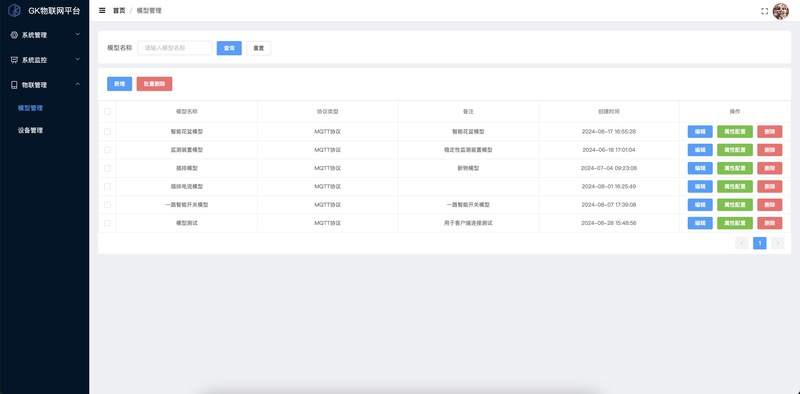The image size is (800, 394).
Task: Toggle the hamburger sidebar collapse icon
Action: [x=102, y=10]
